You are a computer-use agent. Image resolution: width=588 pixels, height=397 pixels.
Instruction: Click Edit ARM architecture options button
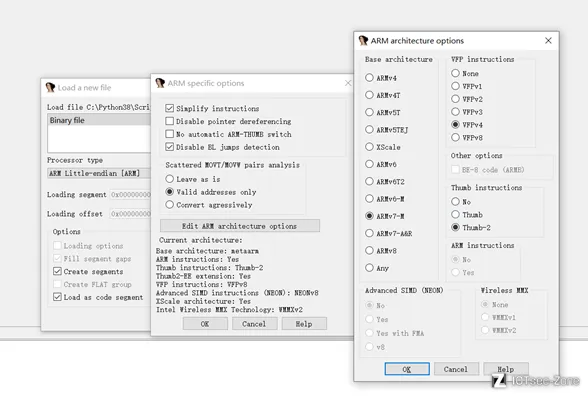pyautogui.click(x=240, y=226)
